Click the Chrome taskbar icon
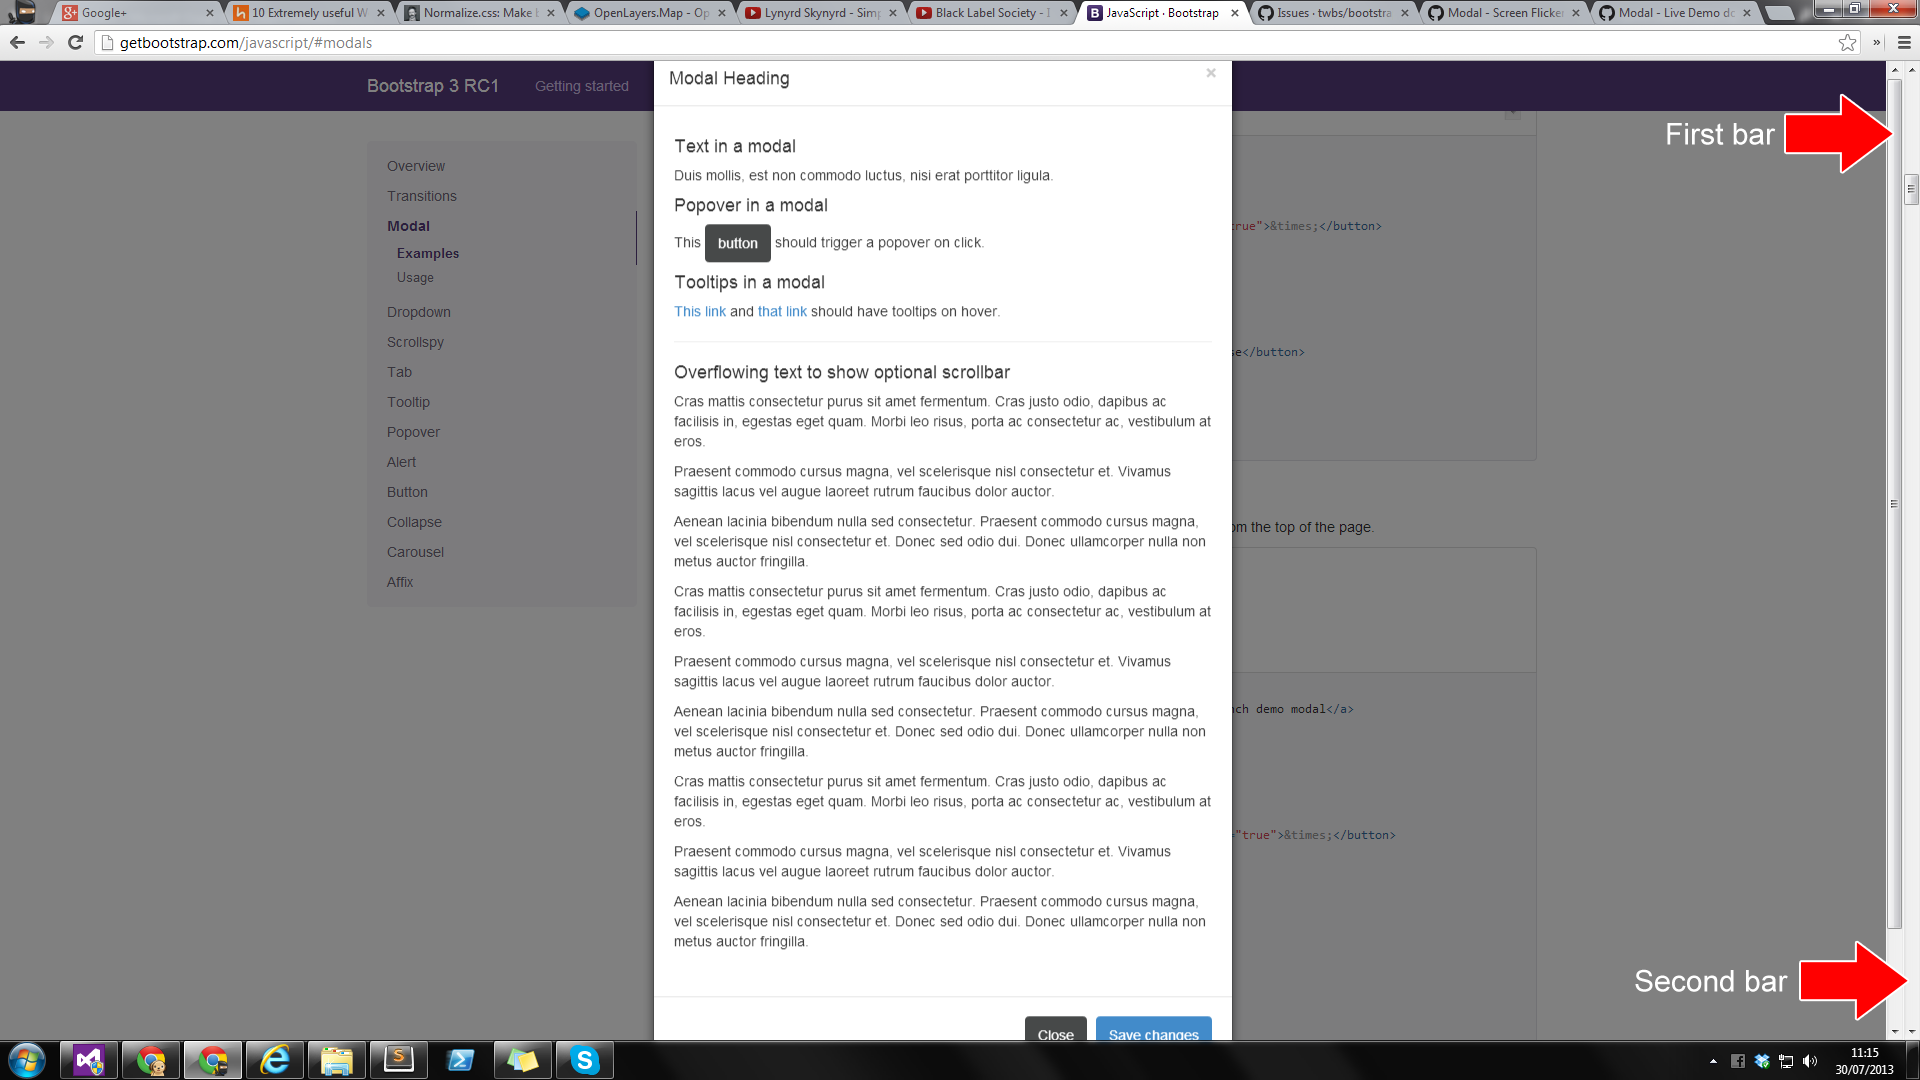This screenshot has width=1920, height=1080. point(211,1059)
